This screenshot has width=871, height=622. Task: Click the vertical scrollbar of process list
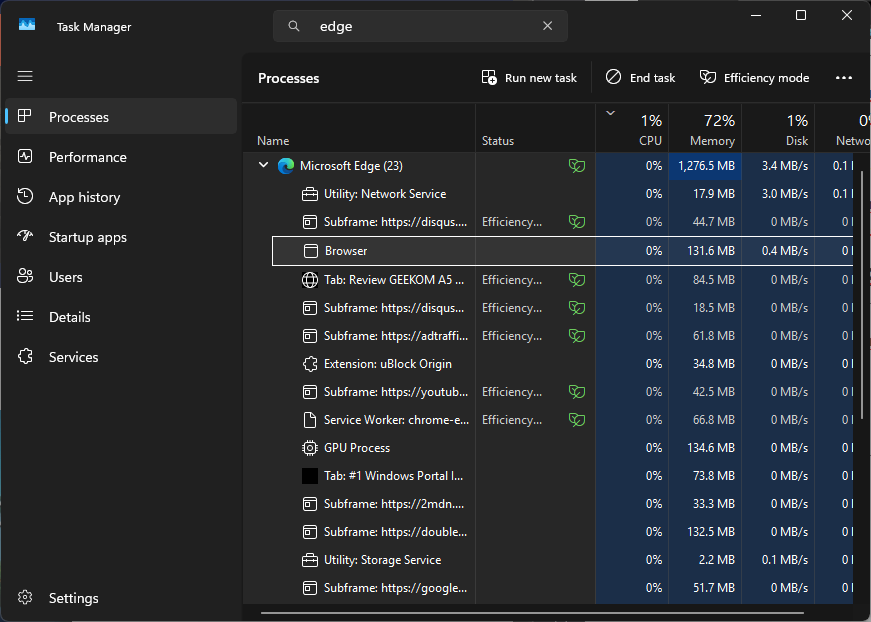pos(862,300)
